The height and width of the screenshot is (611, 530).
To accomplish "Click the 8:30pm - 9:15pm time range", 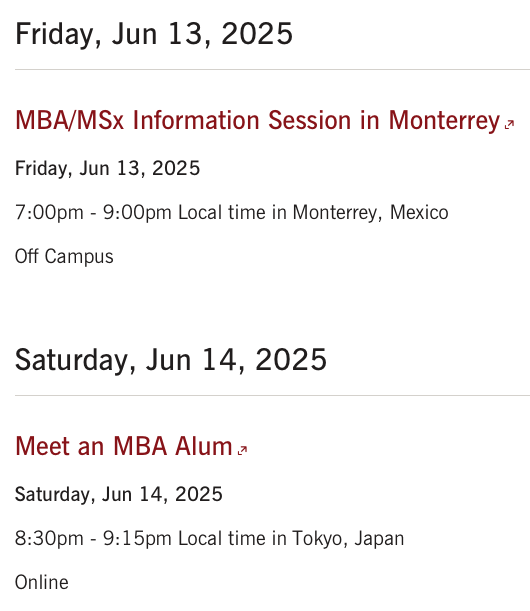I will [93, 539].
